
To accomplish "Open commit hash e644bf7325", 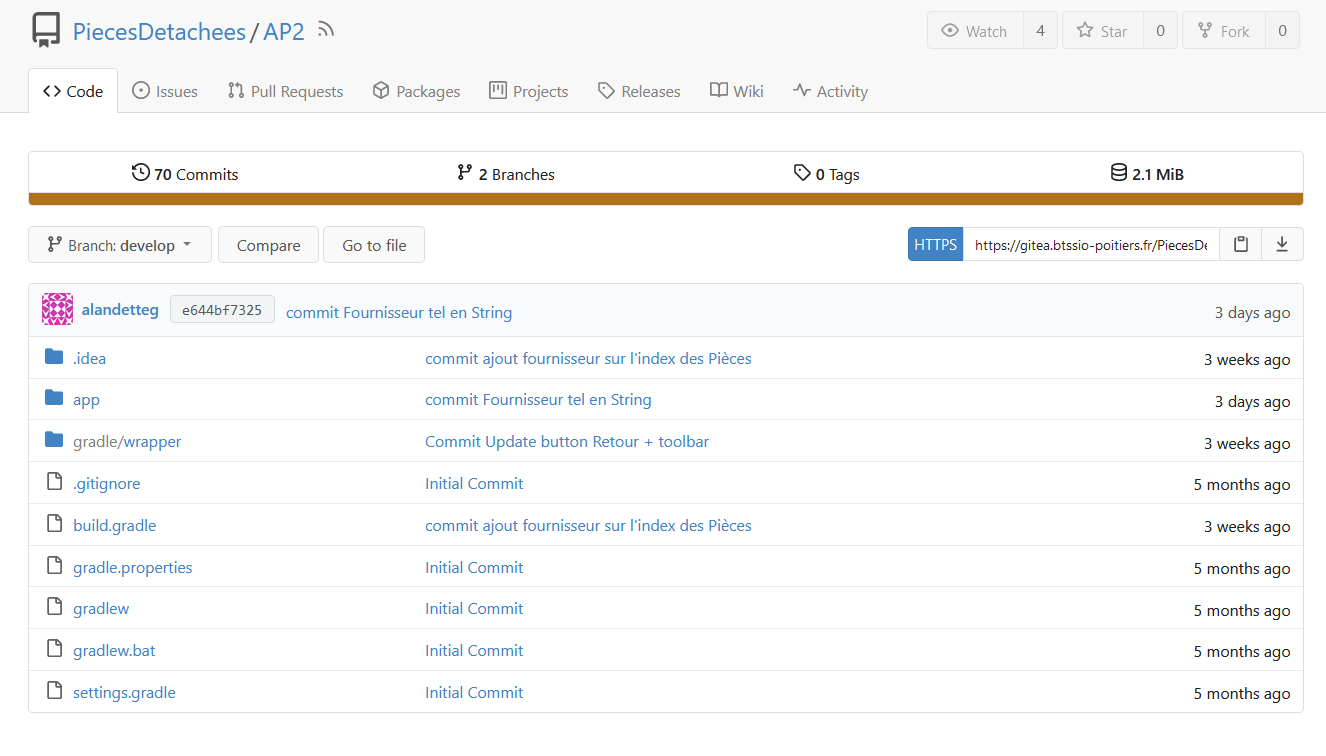I will (222, 310).
